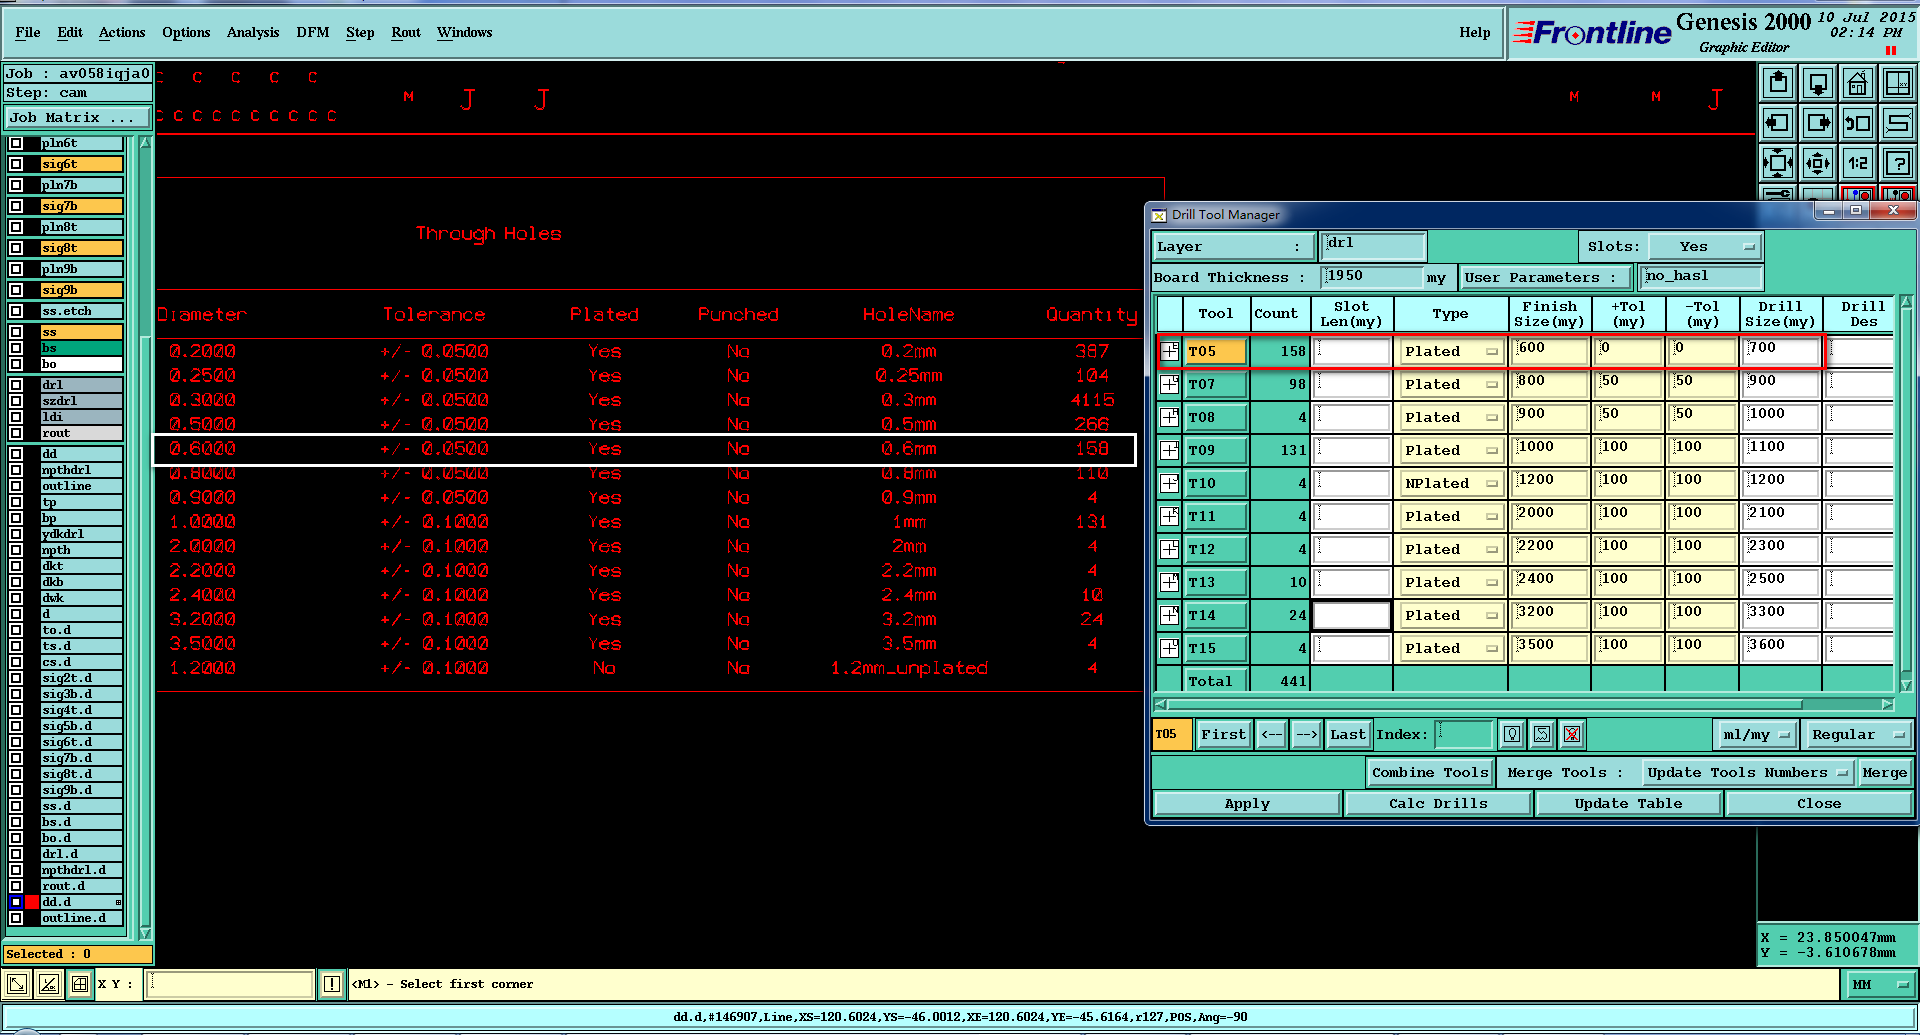Open the DFM menu
The width and height of the screenshot is (1920, 1035).
pos(313,32)
